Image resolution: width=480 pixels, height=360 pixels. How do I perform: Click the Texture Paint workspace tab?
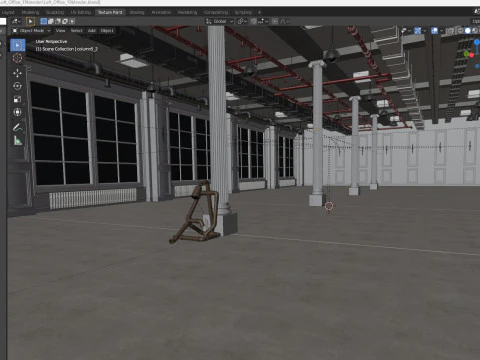click(x=110, y=12)
